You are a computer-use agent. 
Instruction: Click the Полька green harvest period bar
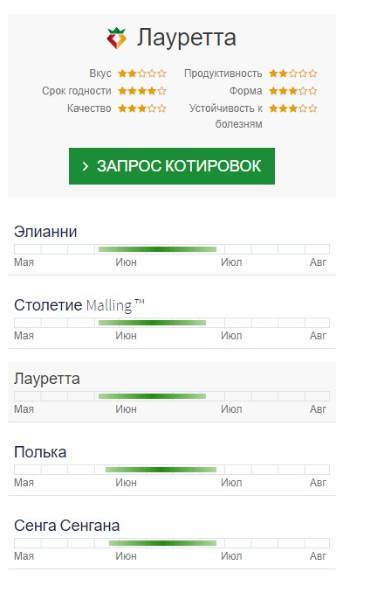[161, 470]
